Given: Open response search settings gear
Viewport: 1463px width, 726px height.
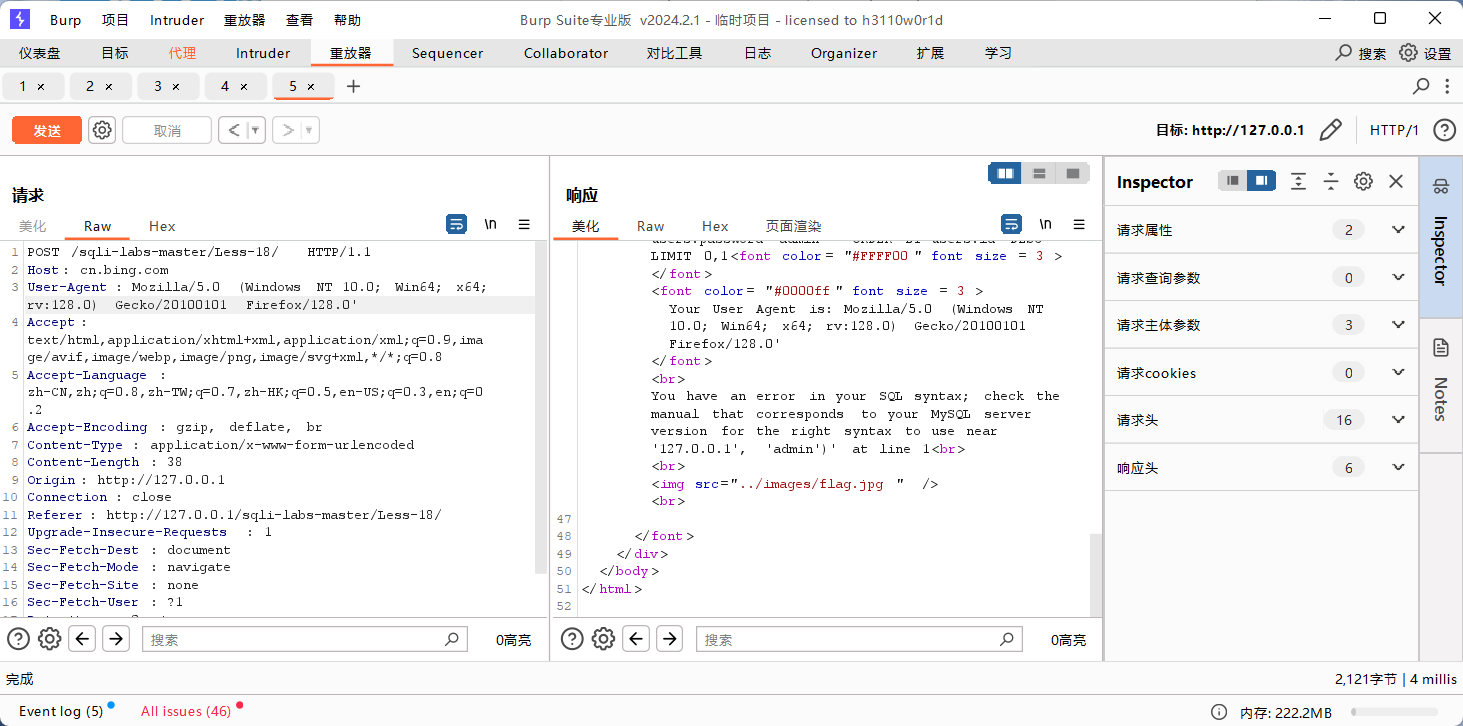Looking at the screenshot, I should click(x=603, y=639).
